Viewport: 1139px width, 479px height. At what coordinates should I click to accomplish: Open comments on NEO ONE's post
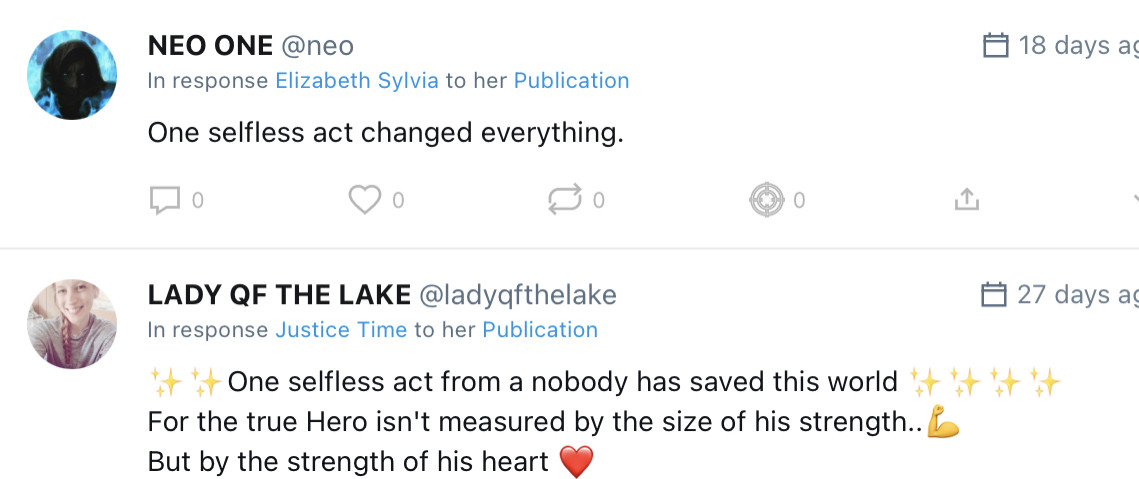(x=164, y=200)
